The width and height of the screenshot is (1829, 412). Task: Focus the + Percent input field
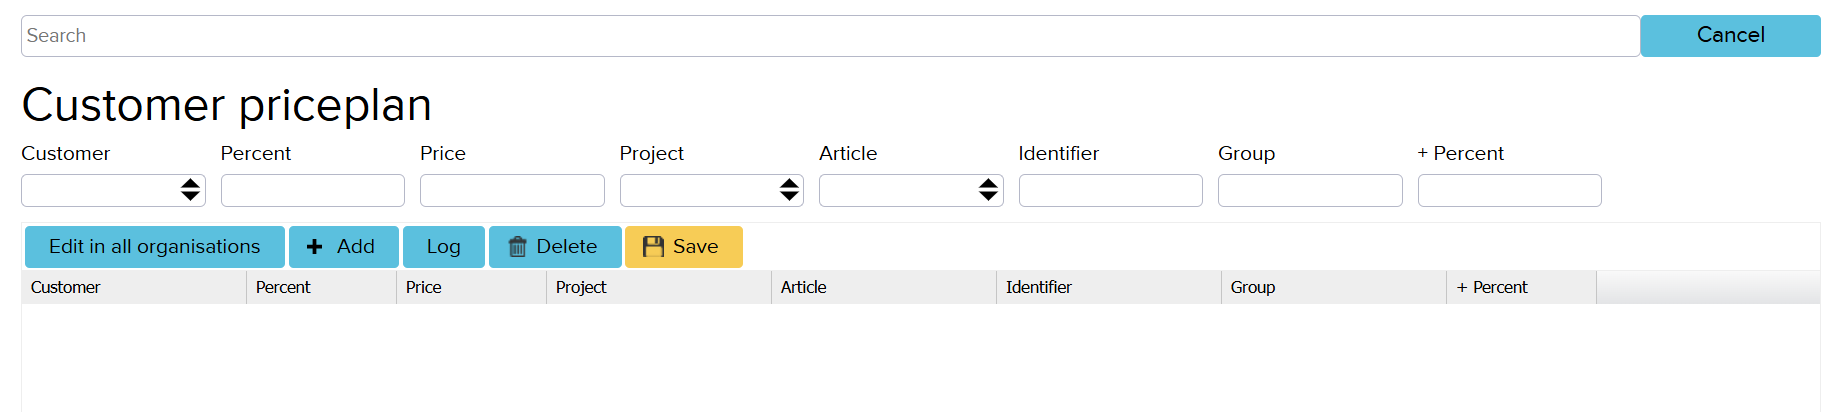pos(1509,190)
